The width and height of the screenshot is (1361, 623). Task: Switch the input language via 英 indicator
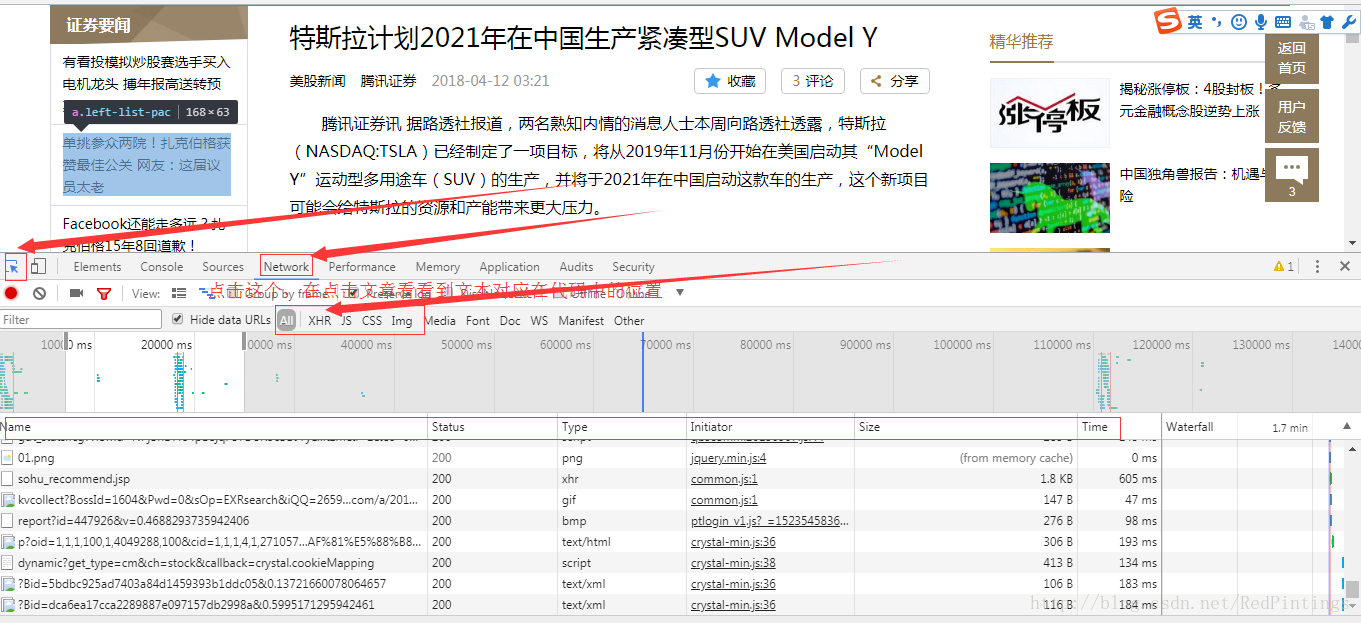1195,21
